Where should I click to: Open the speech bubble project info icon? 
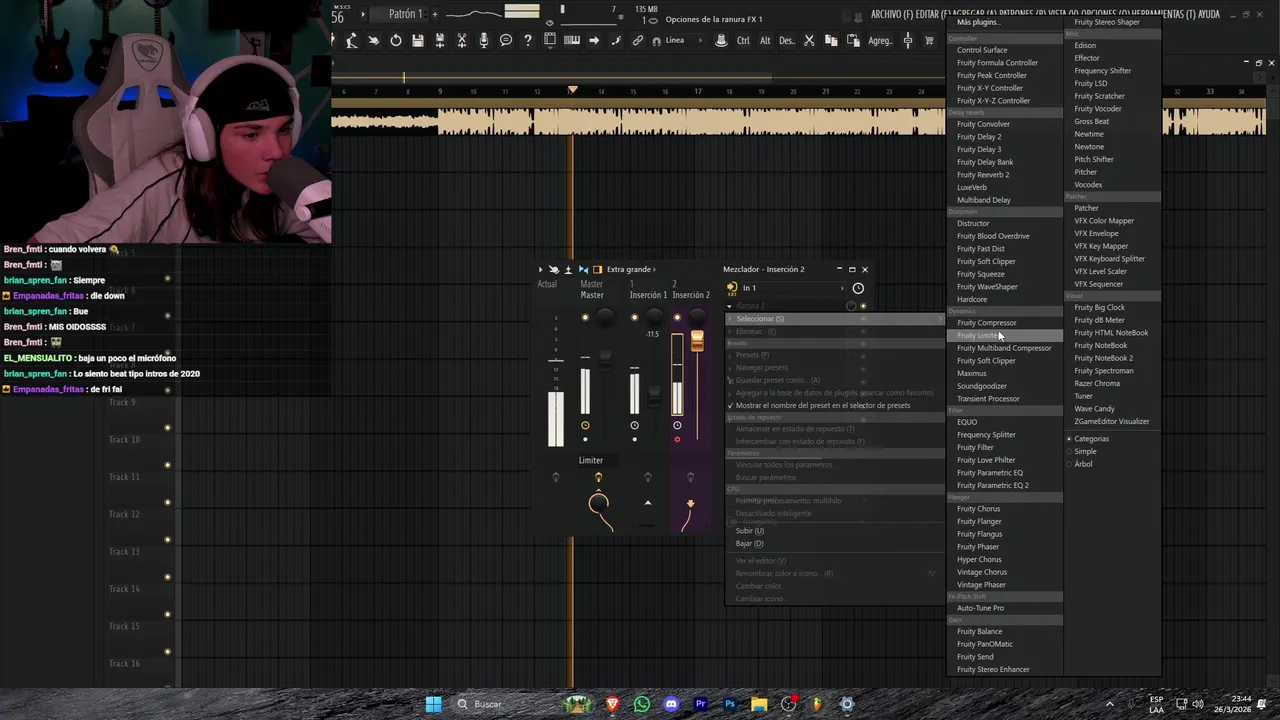(x=506, y=40)
